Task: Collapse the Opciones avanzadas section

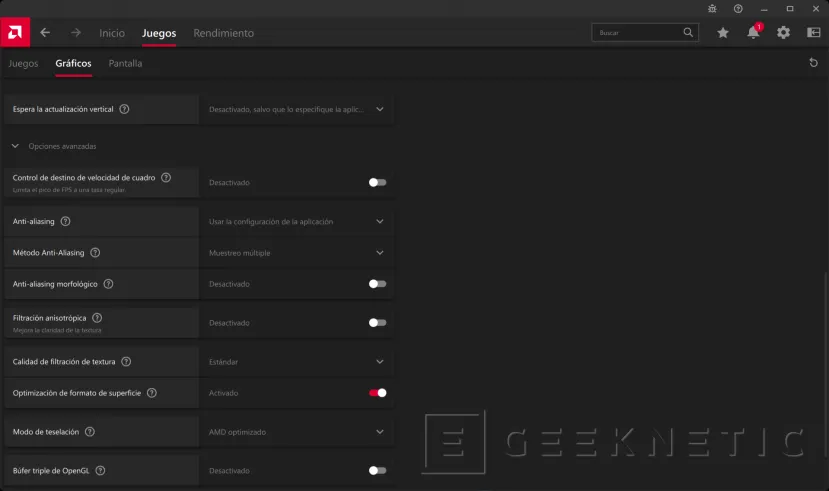Action: [15, 146]
